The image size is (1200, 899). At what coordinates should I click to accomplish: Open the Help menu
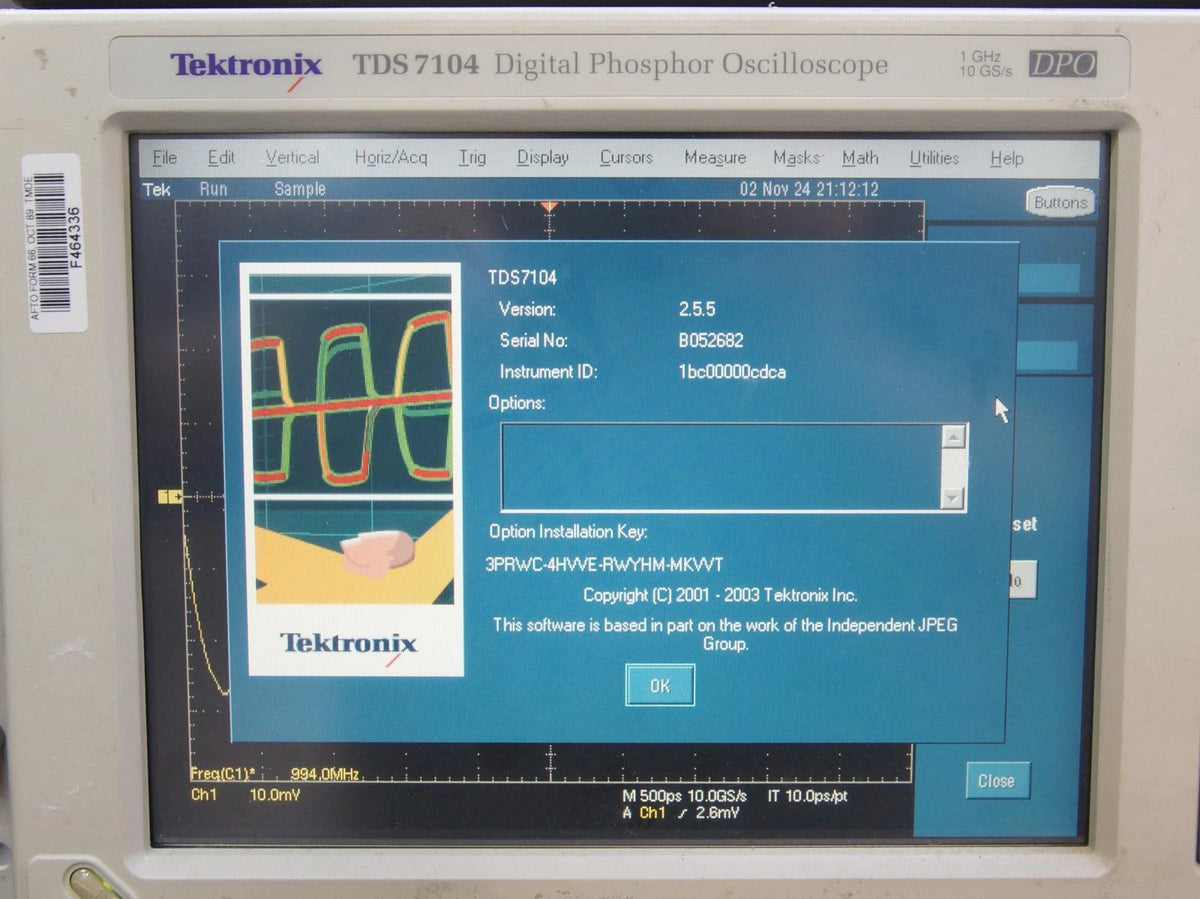coord(1006,158)
